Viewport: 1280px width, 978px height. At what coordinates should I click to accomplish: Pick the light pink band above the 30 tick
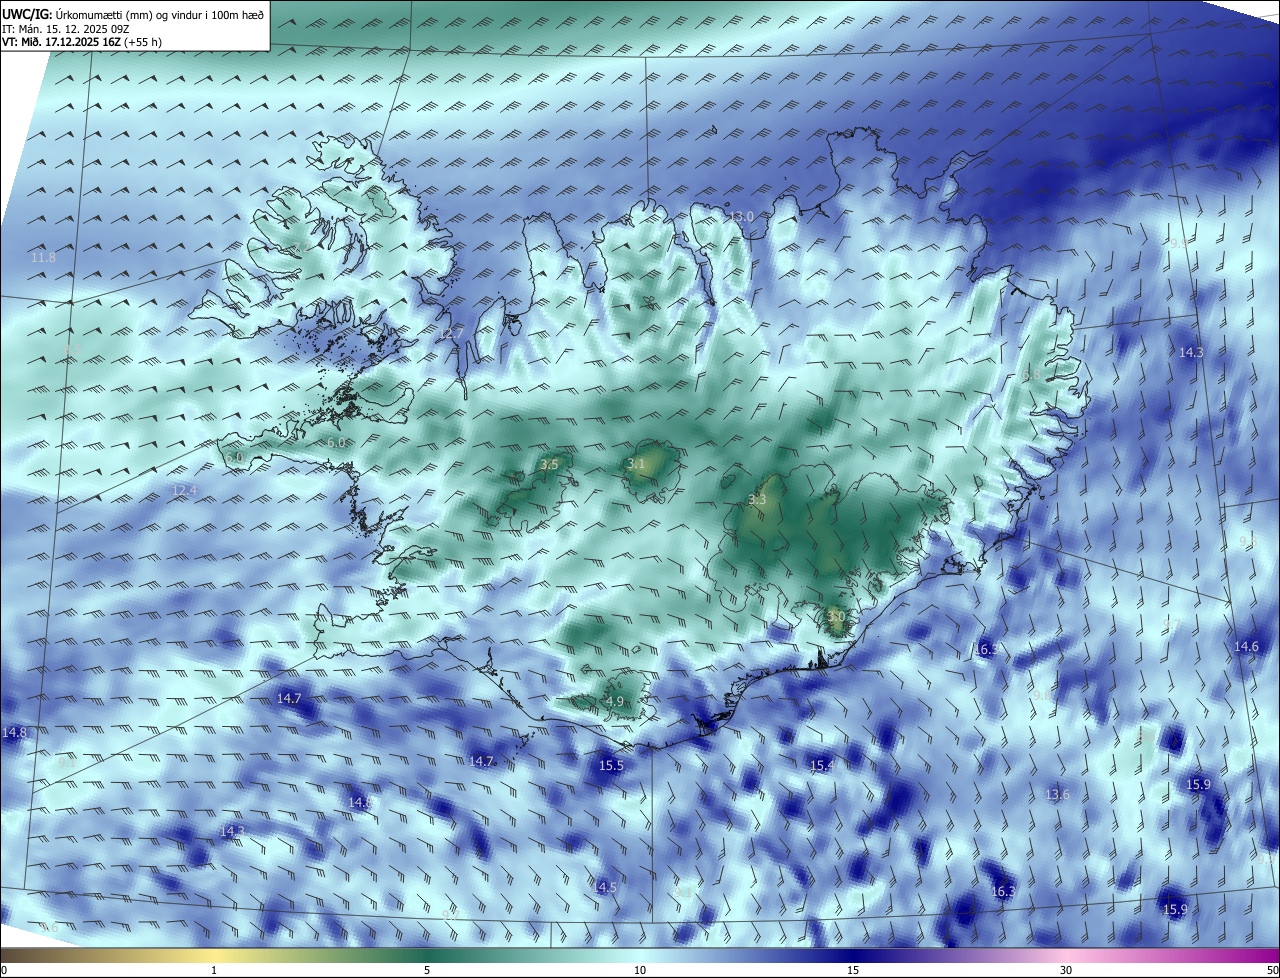(1066, 955)
